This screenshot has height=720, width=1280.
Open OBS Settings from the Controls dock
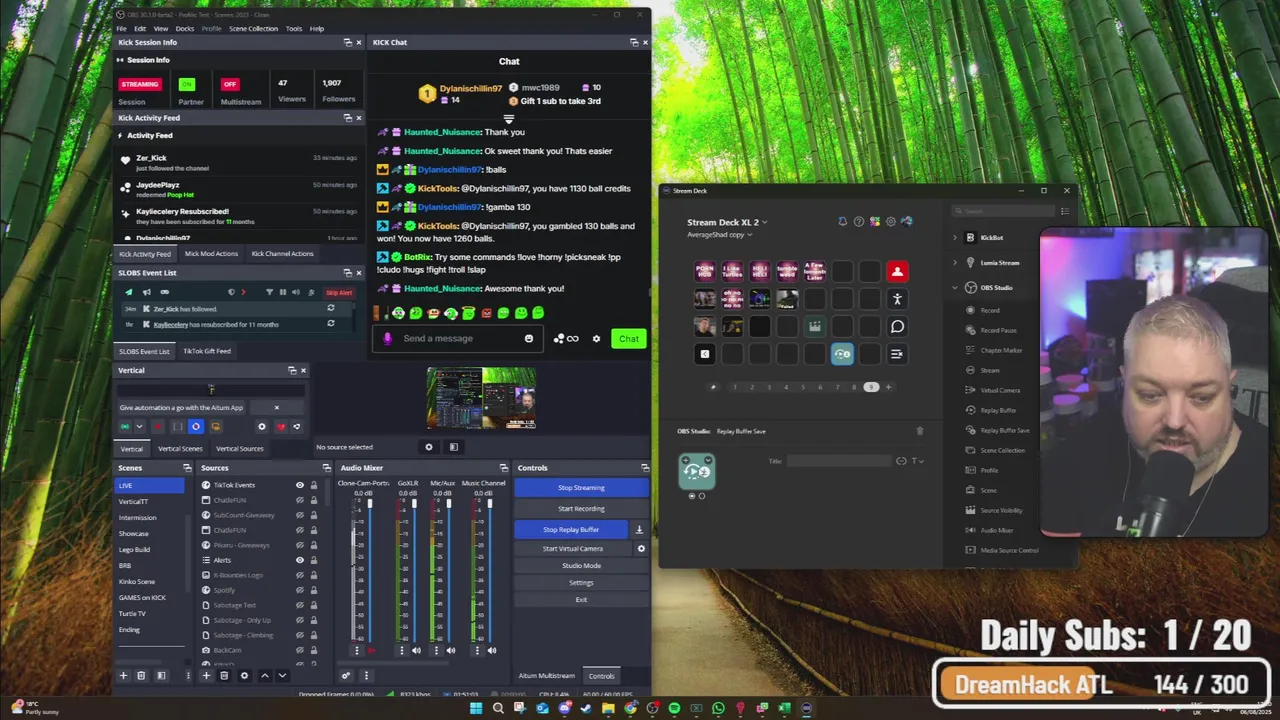pos(581,583)
